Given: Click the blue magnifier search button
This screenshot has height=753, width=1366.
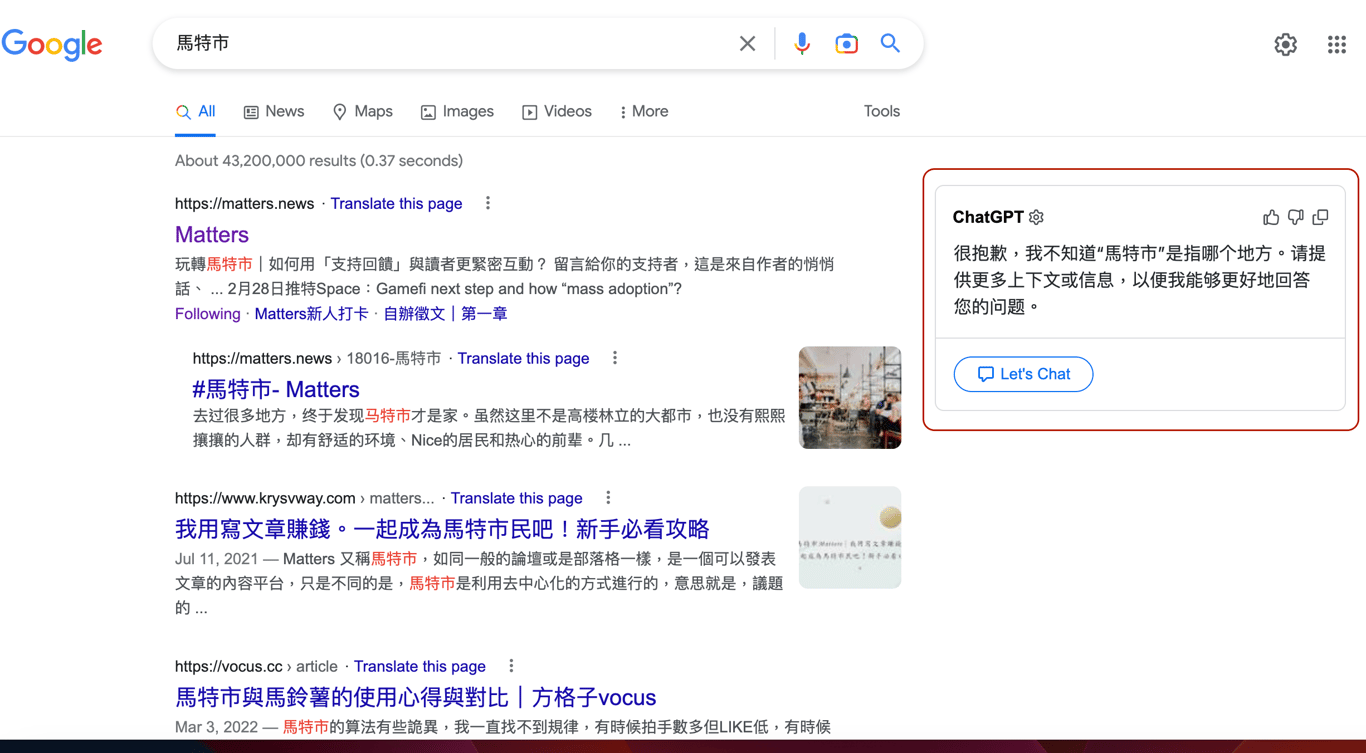Looking at the screenshot, I should [x=890, y=43].
